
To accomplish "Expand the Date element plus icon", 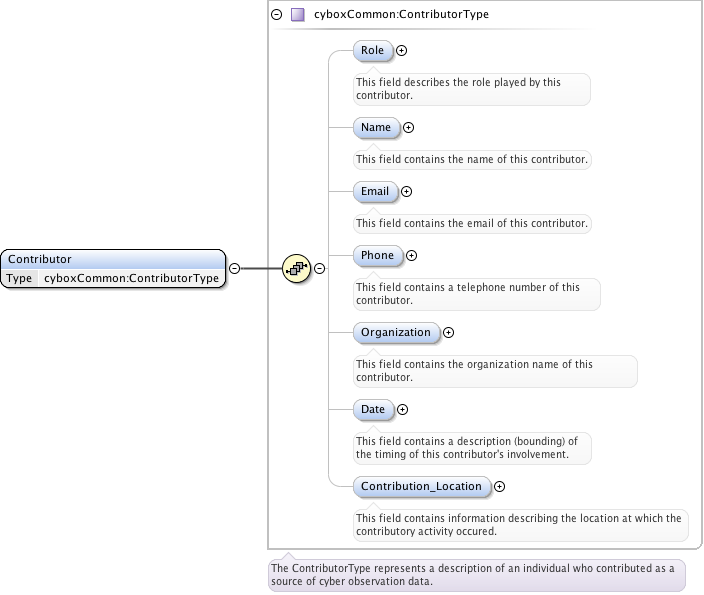I will click(403, 409).
